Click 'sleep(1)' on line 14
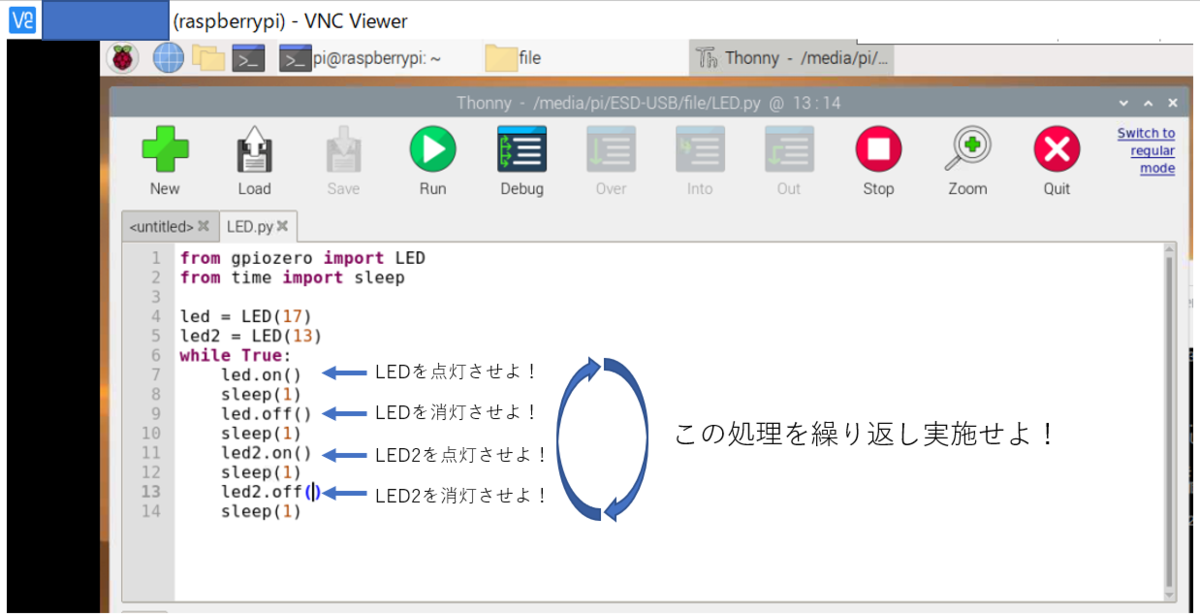The width and height of the screenshot is (1200, 615). coord(261,511)
